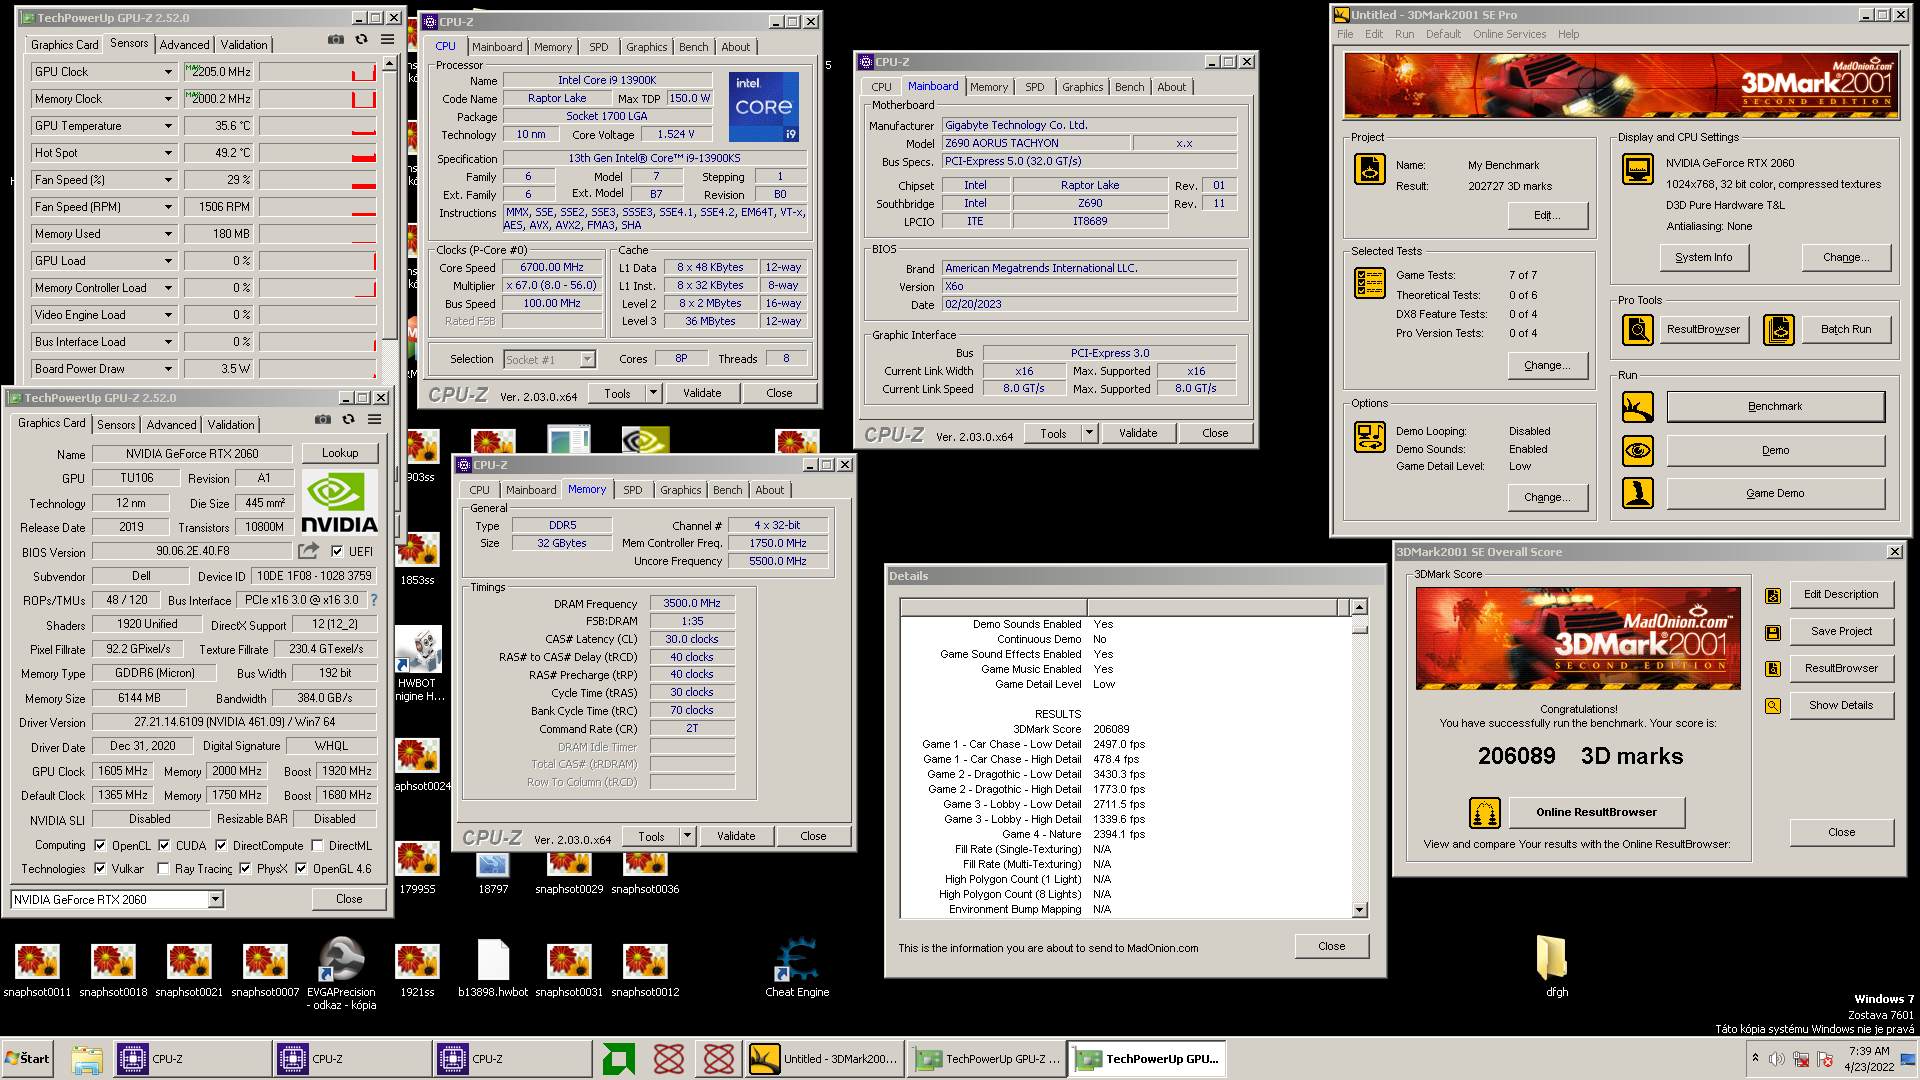Click the Details list scroll down arrow
This screenshot has width=1920, height=1080.
click(1359, 910)
